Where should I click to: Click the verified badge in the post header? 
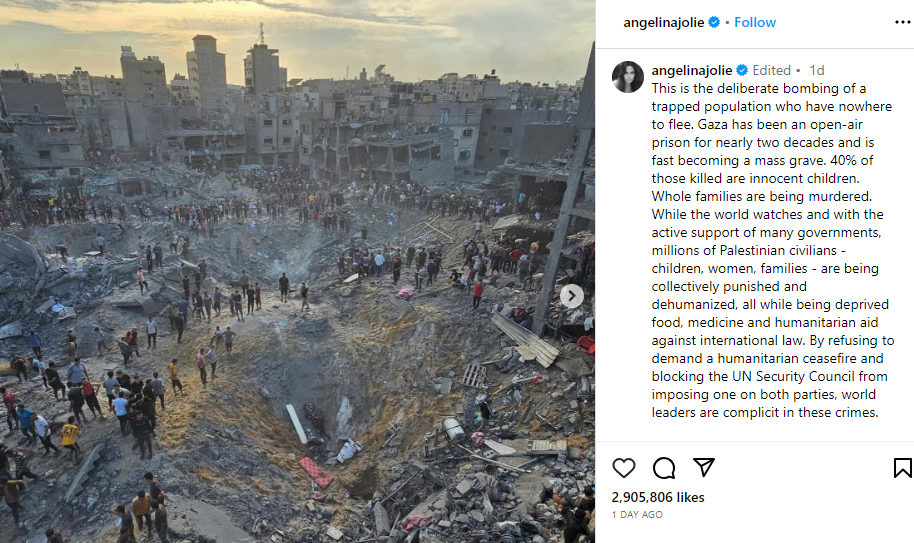pyautogui.click(x=714, y=22)
